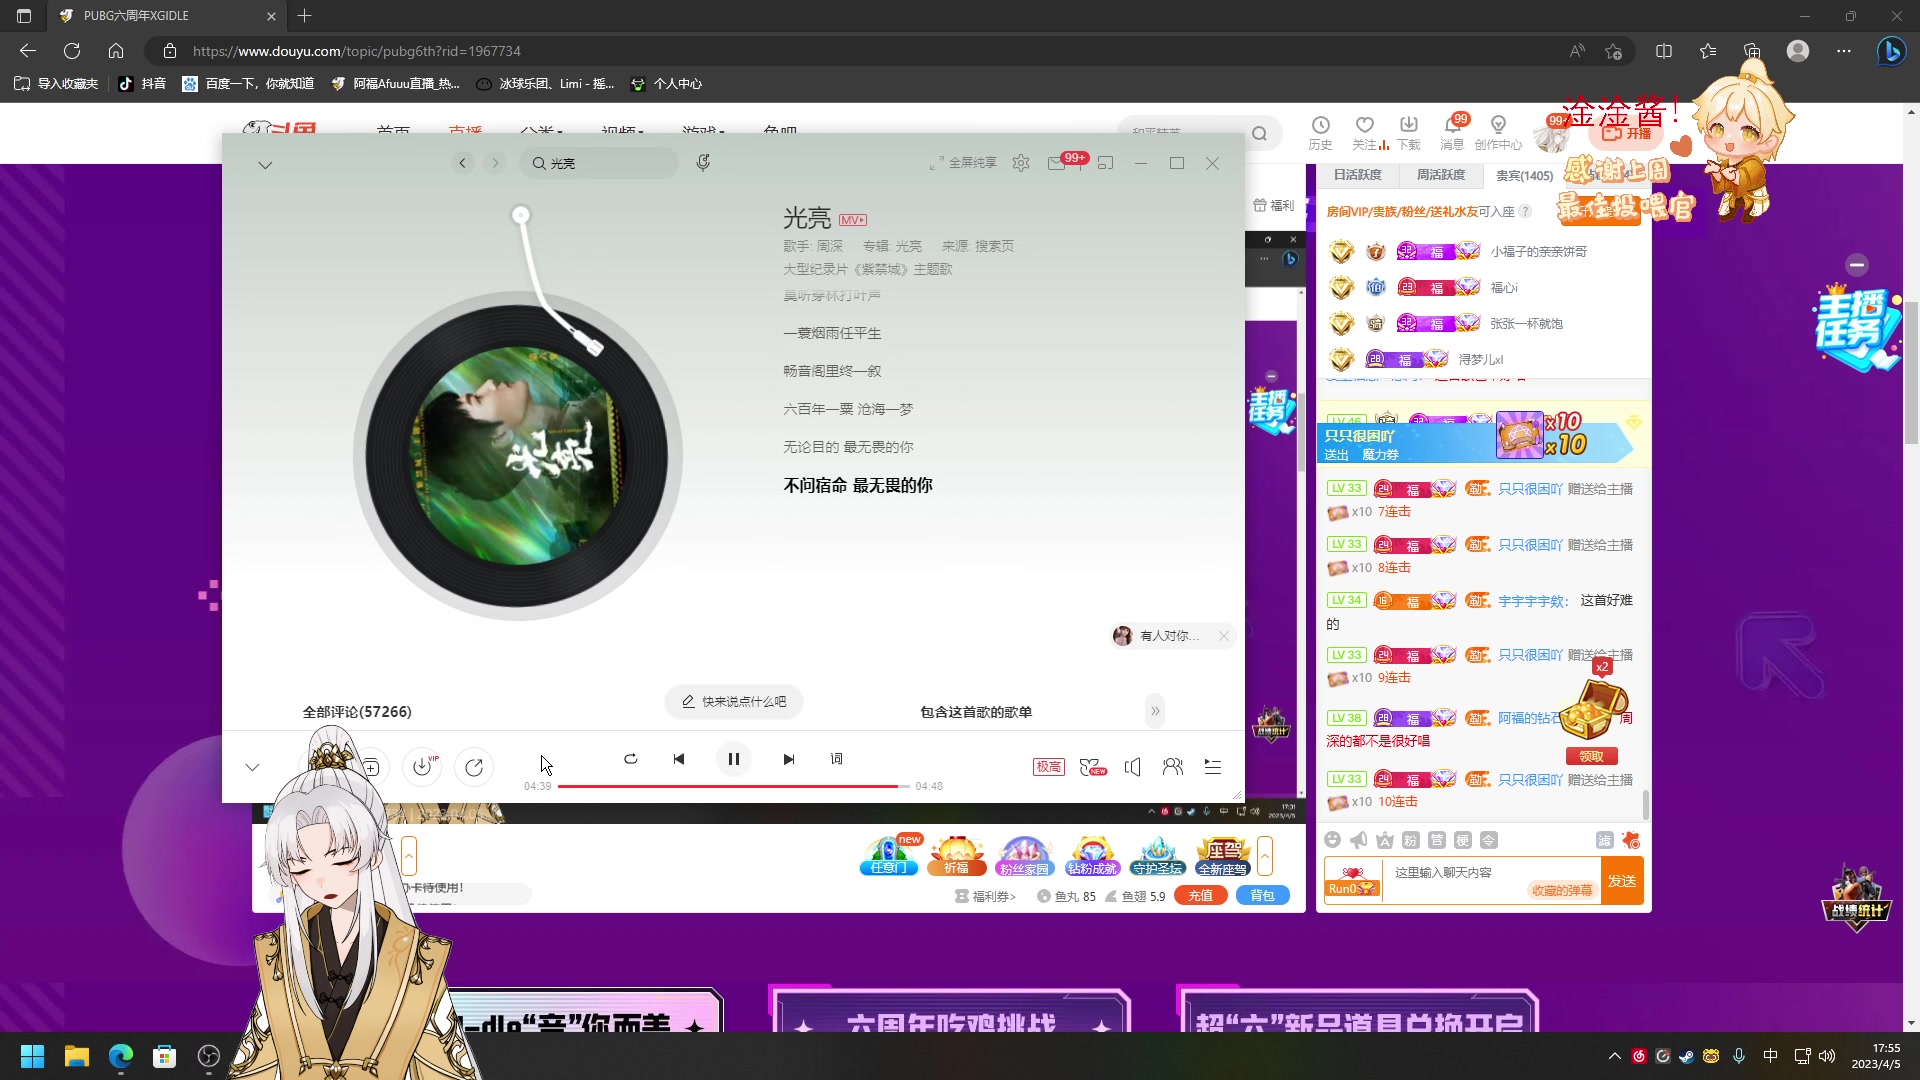
Task: Go back with the music player's back arrow
Action: (x=462, y=163)
